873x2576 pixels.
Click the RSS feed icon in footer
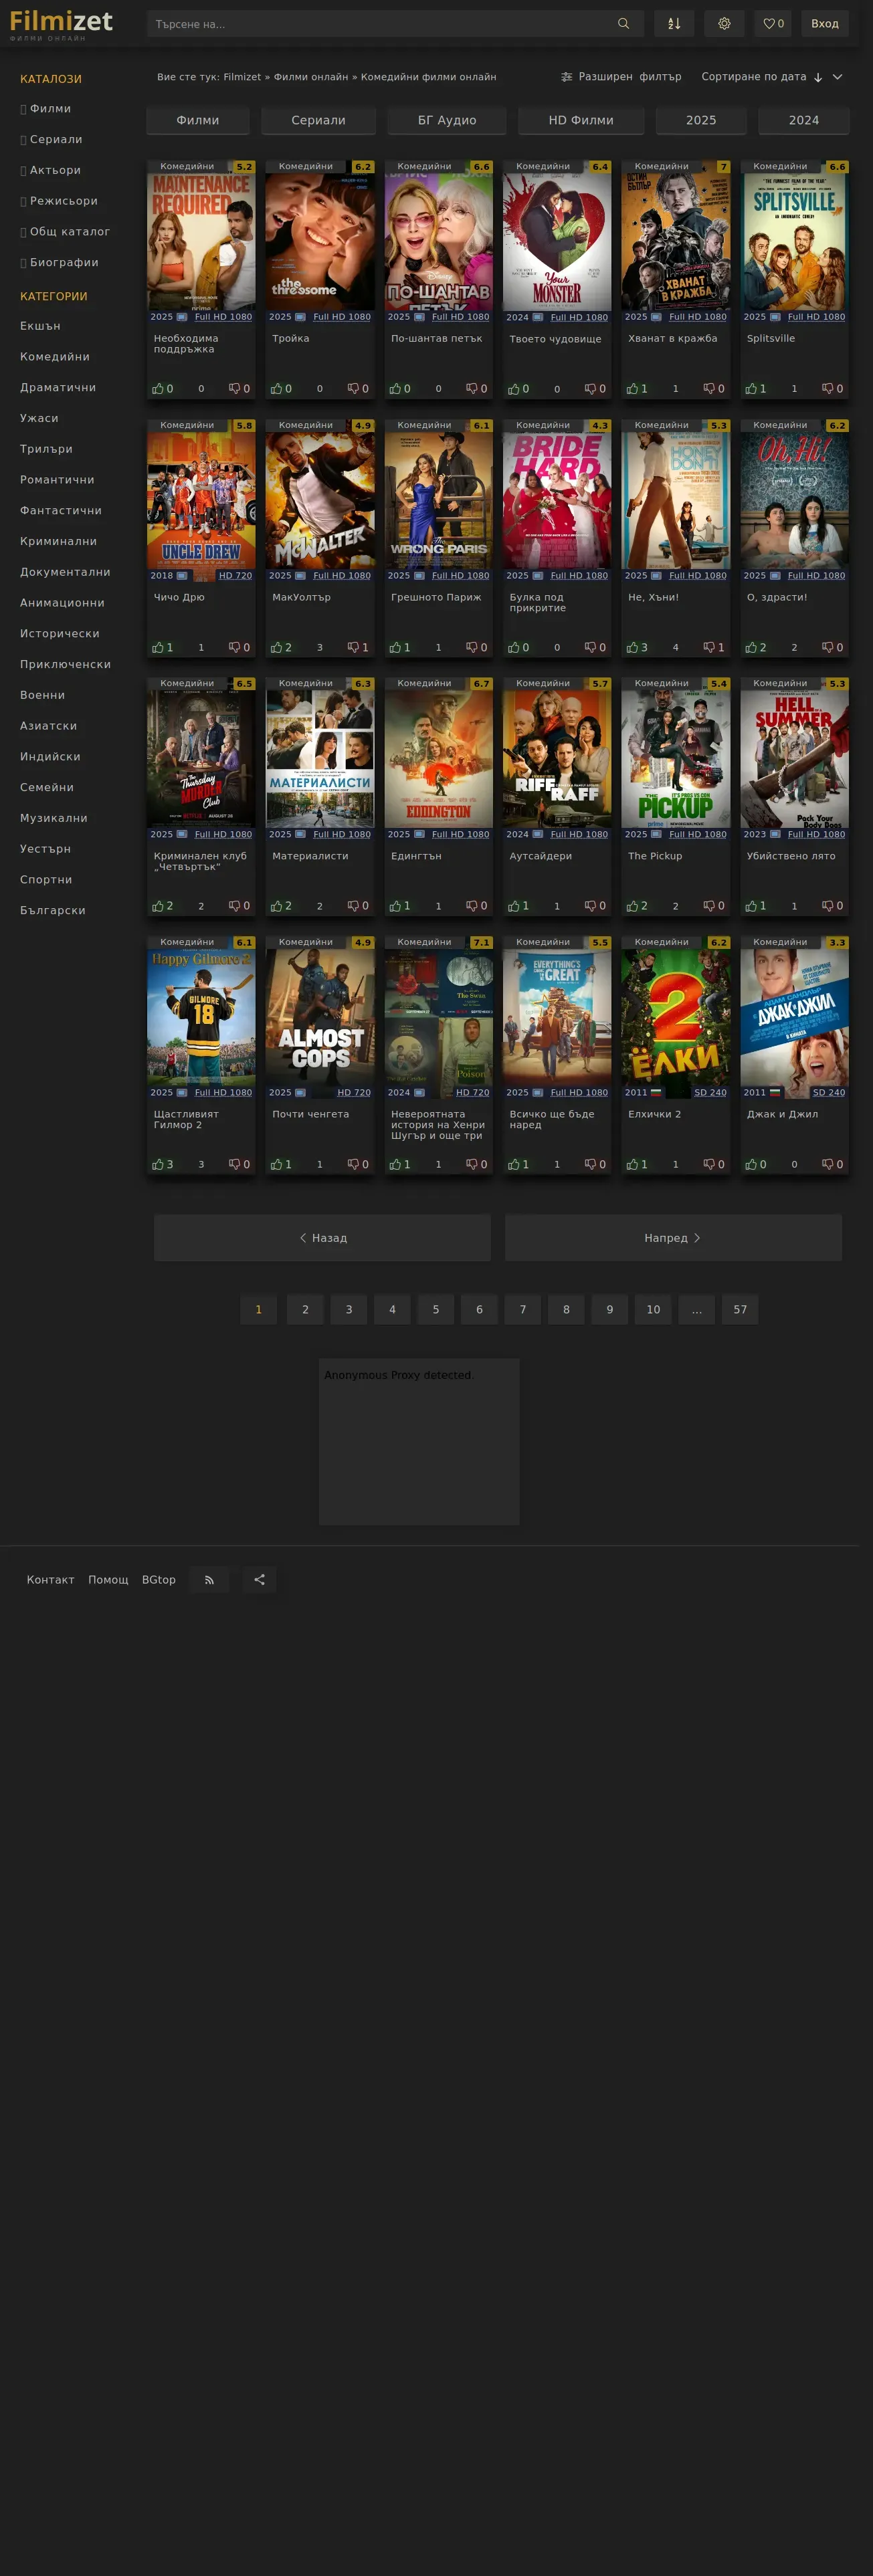point(209,1580)
